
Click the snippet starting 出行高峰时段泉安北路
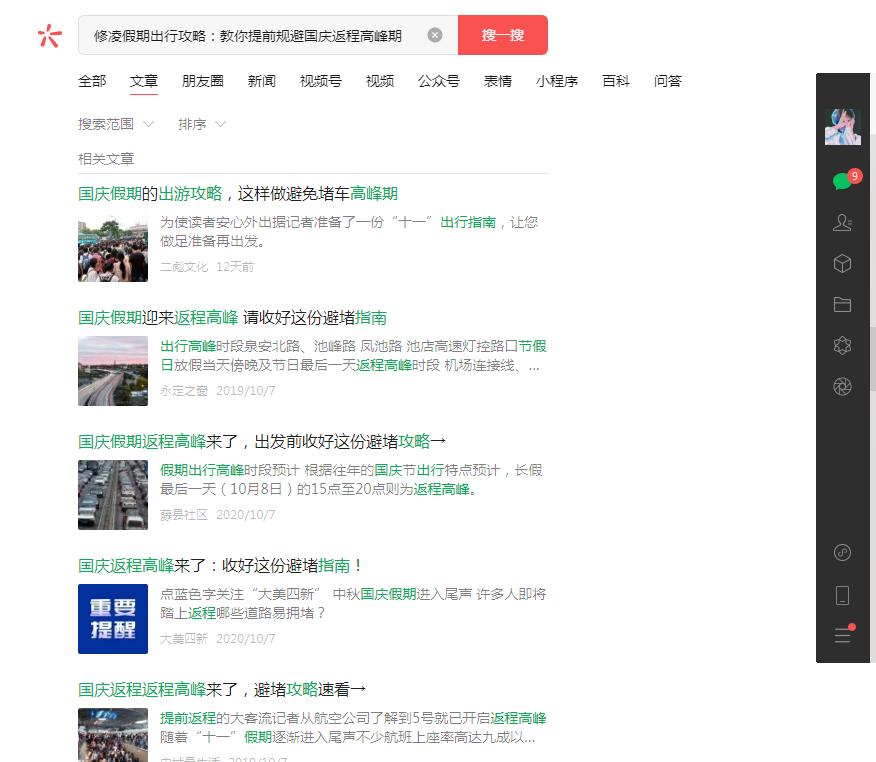353,356
